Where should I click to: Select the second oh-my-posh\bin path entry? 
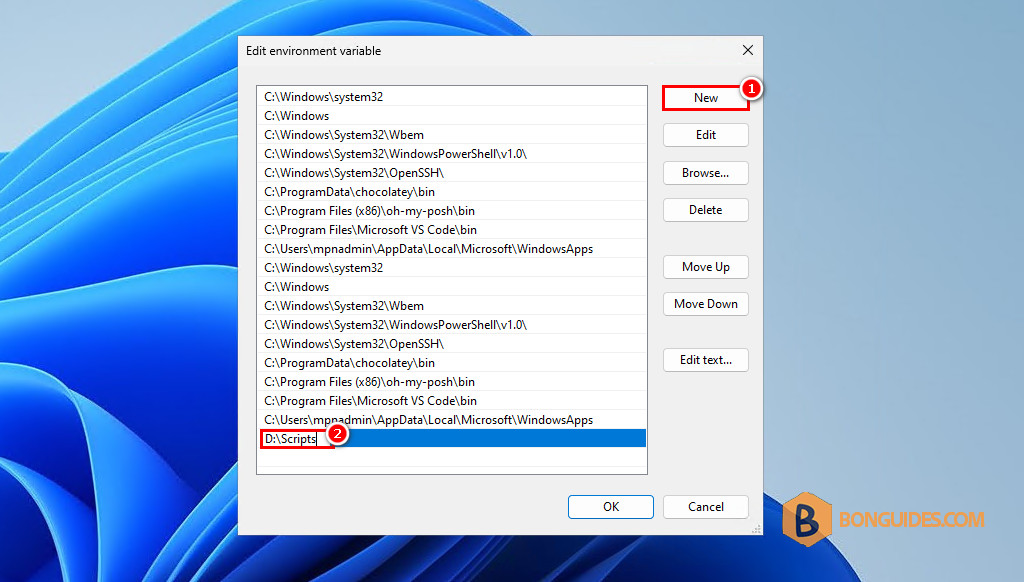(452, 381)
